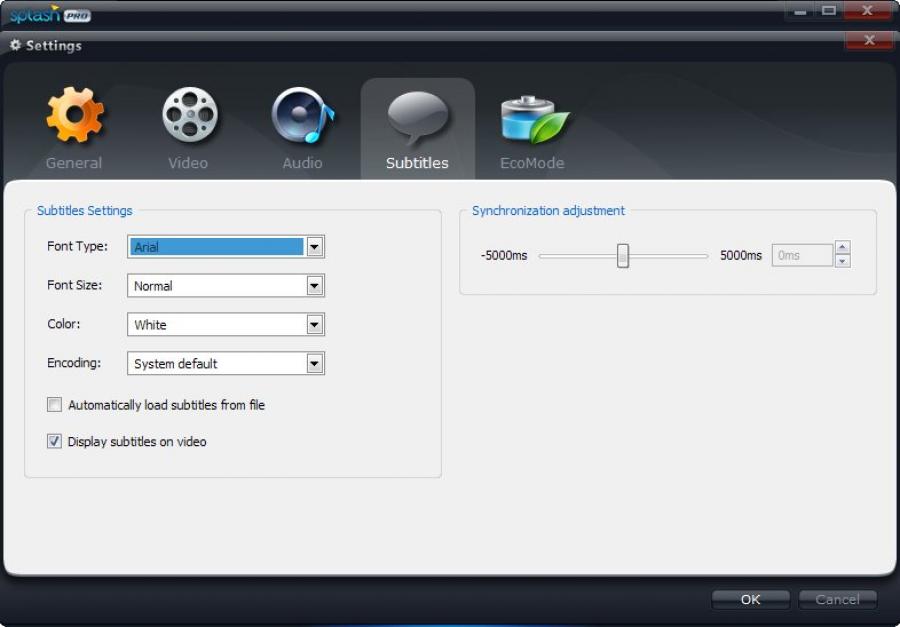Image resolution: width=900 pixels, height=627 pixels.
Task: Open the Font Type dropdown
Action: click(315, 246)
